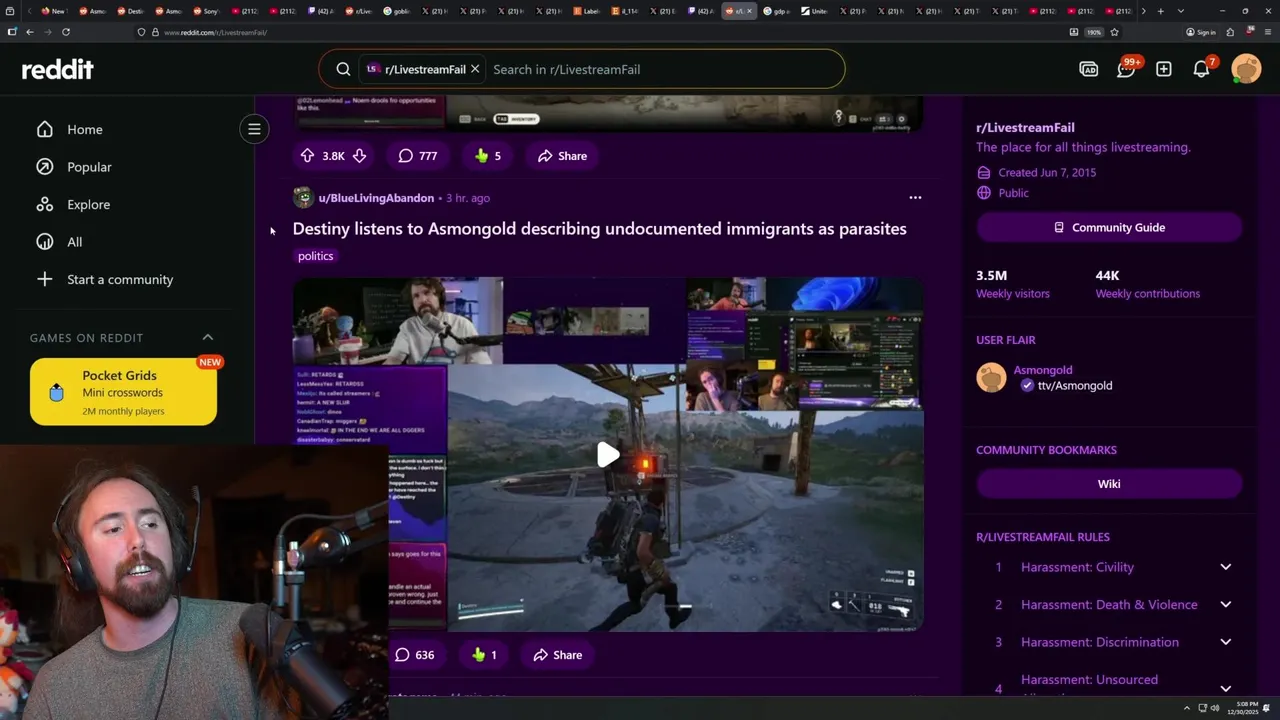The width and height of the screenshot is (1280, 720).
Task: Open the Community Guide button
Action: coord(1109,227)
